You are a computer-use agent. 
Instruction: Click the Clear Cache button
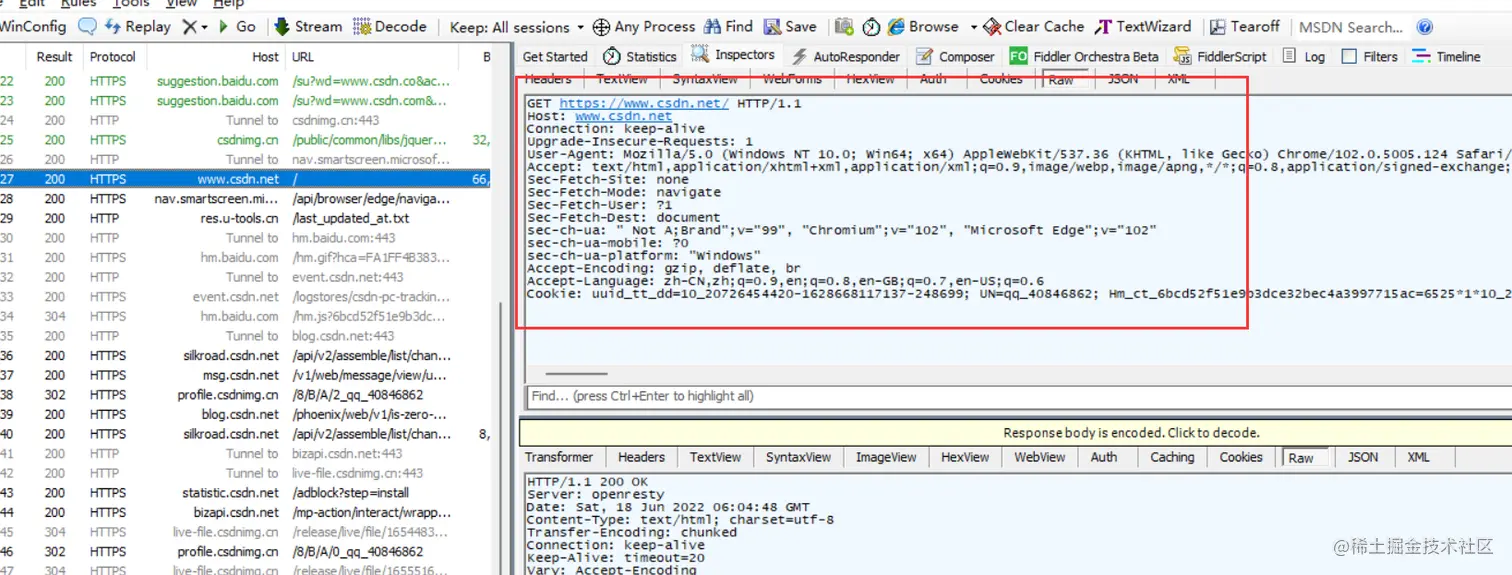(1034, 27)
